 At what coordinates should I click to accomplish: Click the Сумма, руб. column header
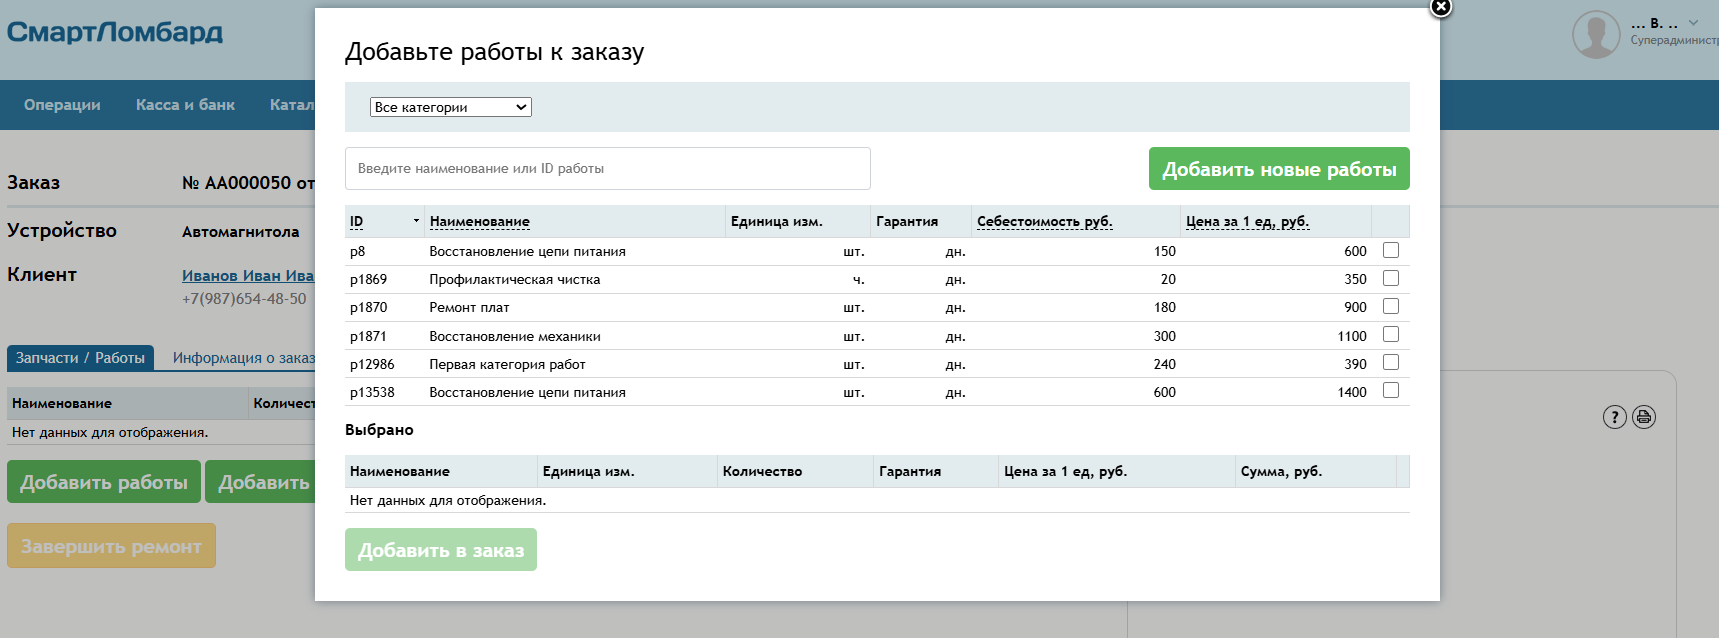1281,471
